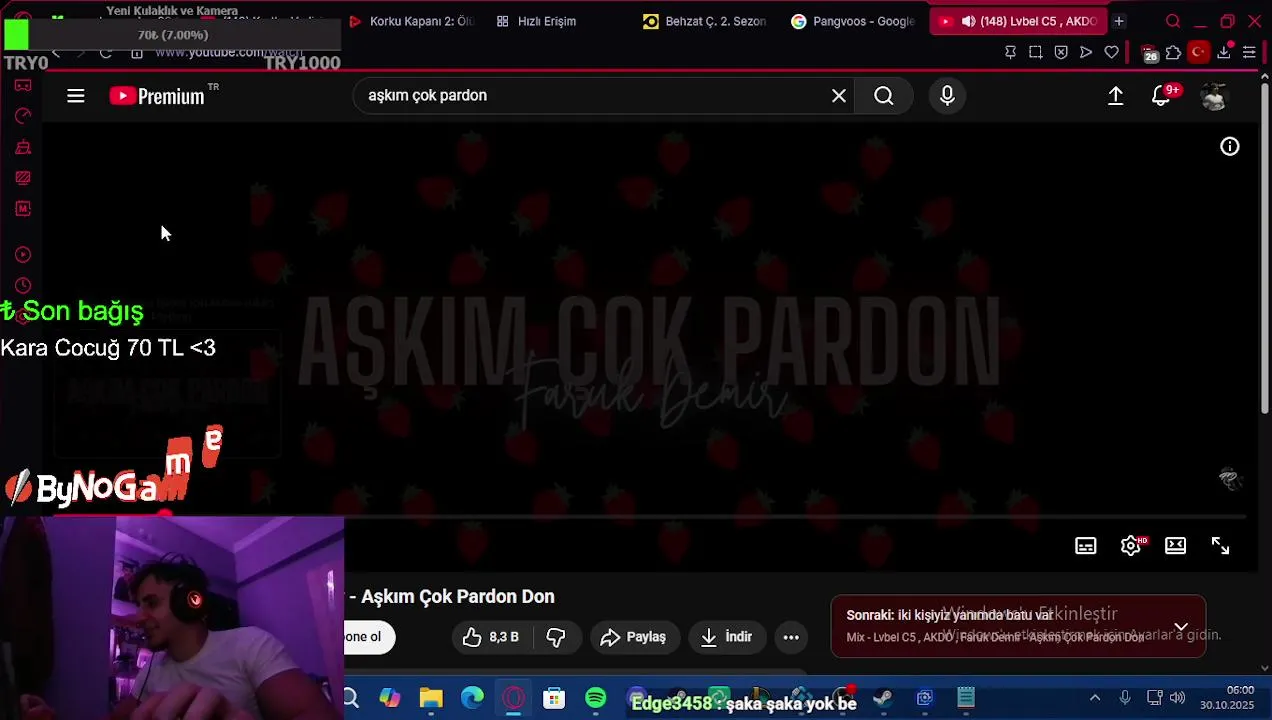Open the sidebar M (GX Mods) icon
This screenshot has width=1272, height=720.
23,208
